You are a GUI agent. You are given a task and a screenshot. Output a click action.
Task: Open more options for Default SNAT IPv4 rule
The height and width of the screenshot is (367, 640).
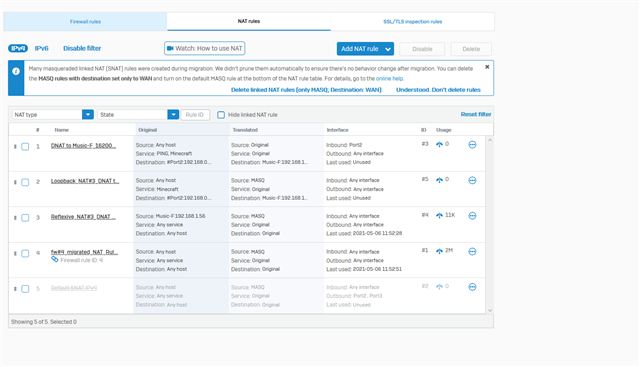pos(472,287)
